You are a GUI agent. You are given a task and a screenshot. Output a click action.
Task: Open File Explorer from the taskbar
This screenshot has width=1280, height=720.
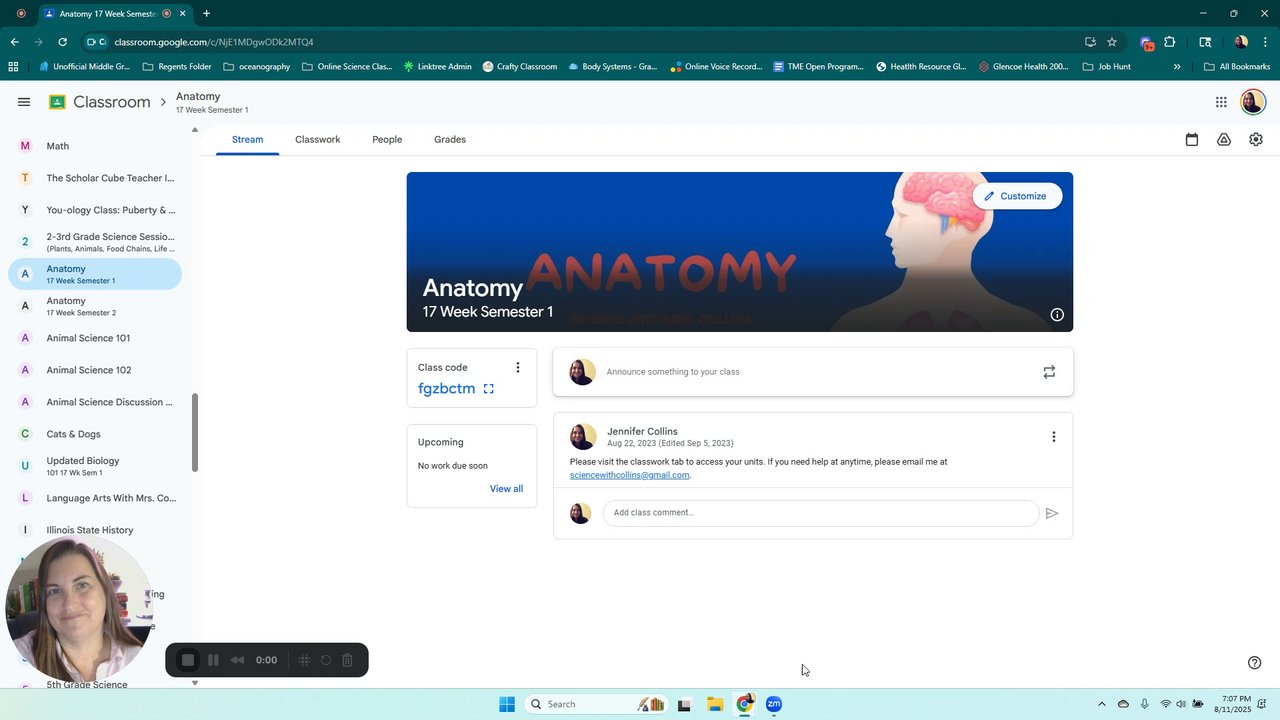click(x=715, y=704)
